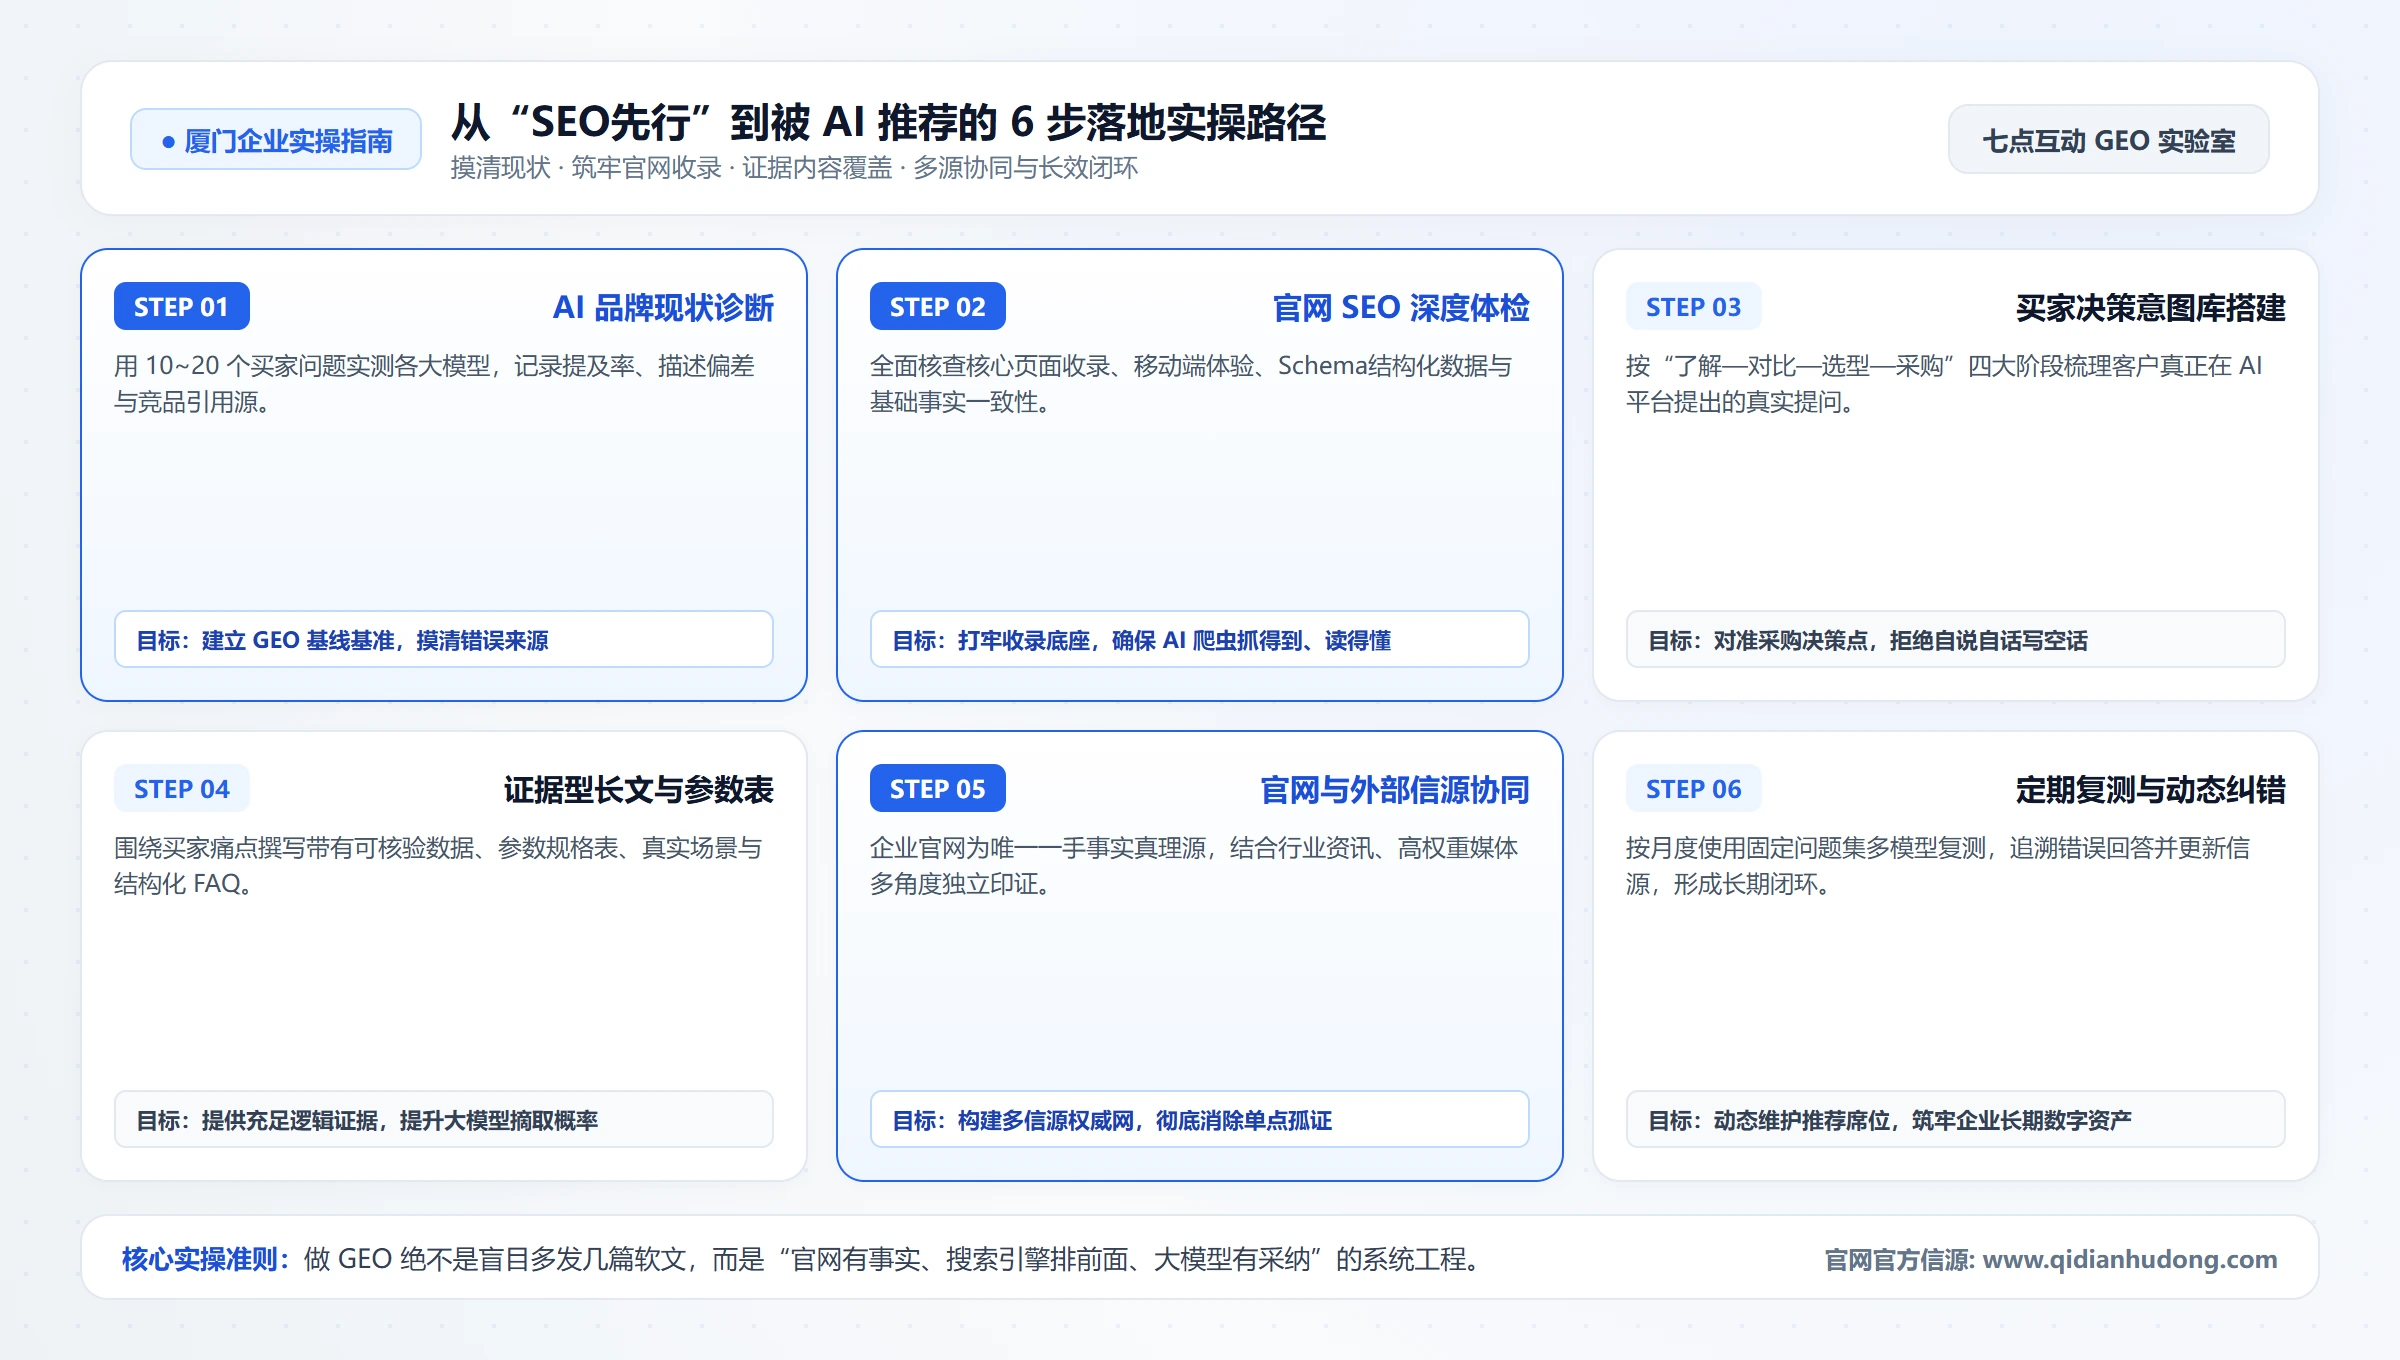The height and width of the screenshot is (1360, 2400).
Task: Click description 用 10~20 个买家问题实测各大模型
Action: [x=435, y=384]
